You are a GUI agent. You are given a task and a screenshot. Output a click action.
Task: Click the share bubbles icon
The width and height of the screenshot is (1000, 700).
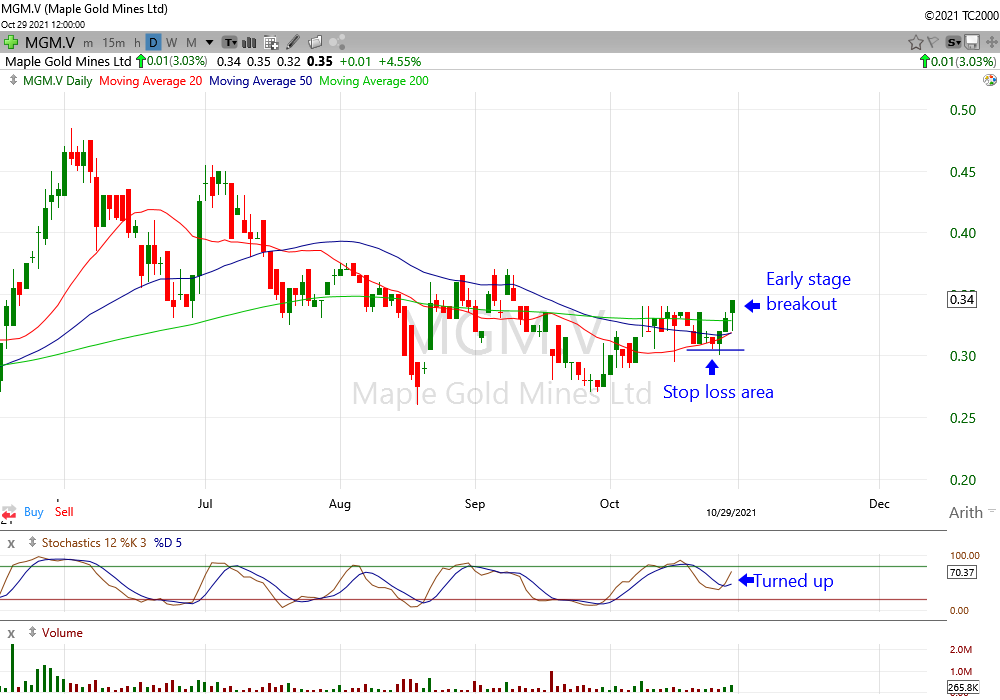(x=337, y=43)
